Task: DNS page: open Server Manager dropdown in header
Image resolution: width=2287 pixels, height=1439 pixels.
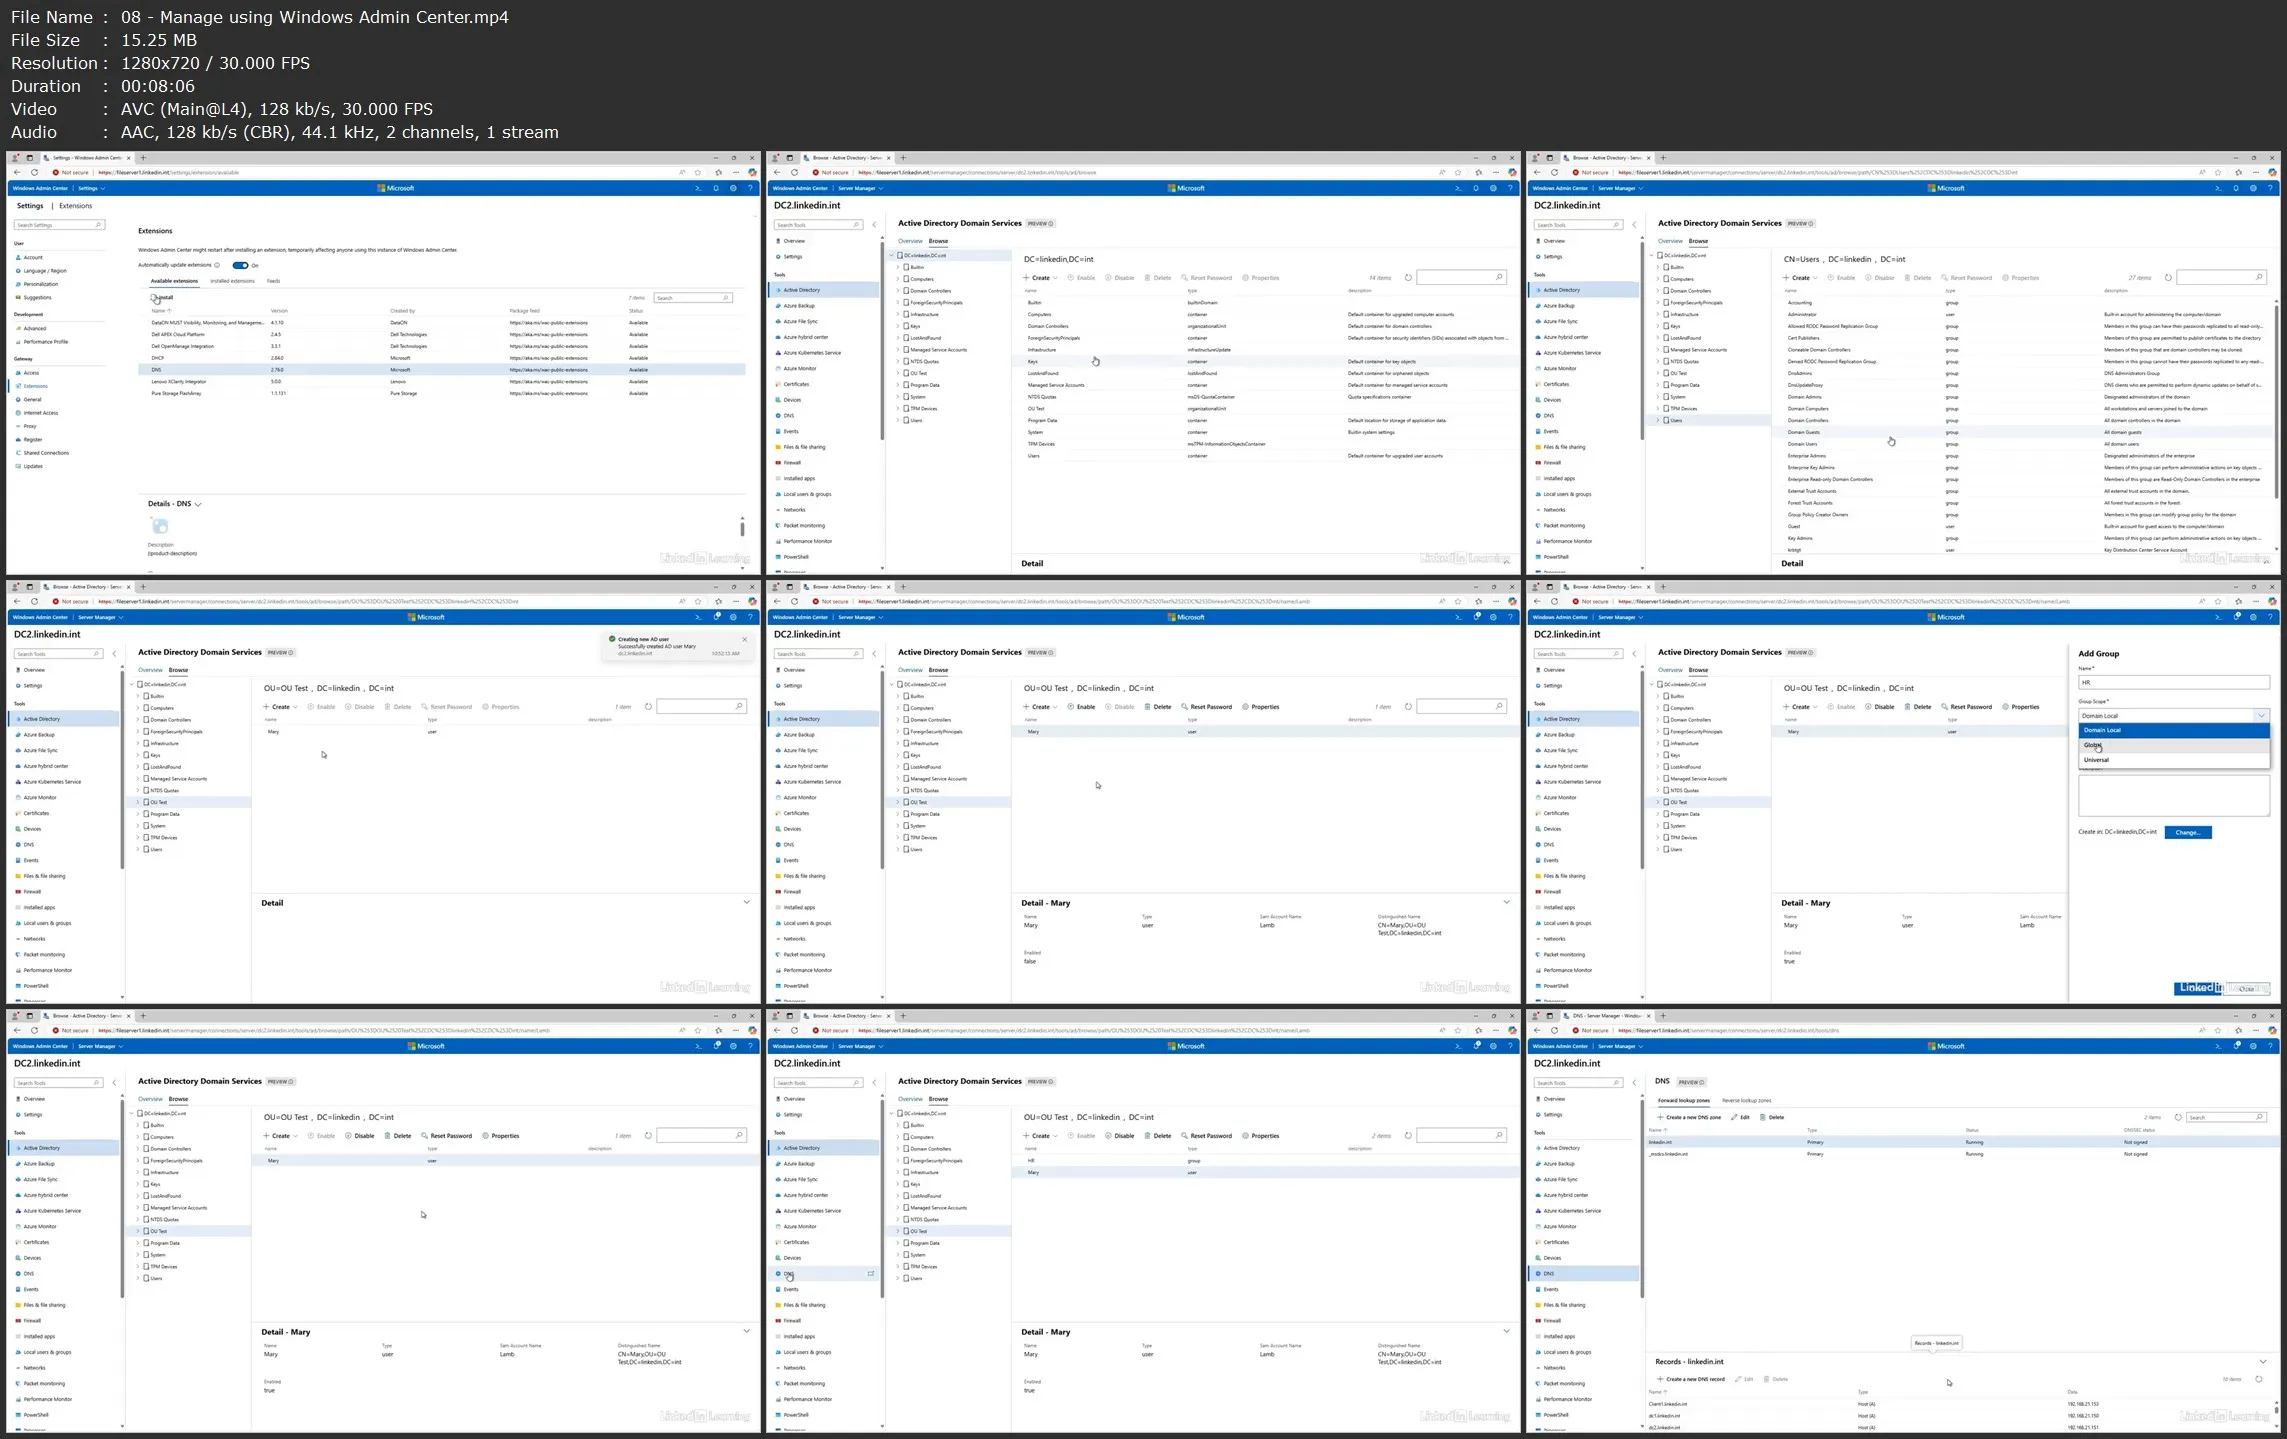Action: point(1619,1046)
